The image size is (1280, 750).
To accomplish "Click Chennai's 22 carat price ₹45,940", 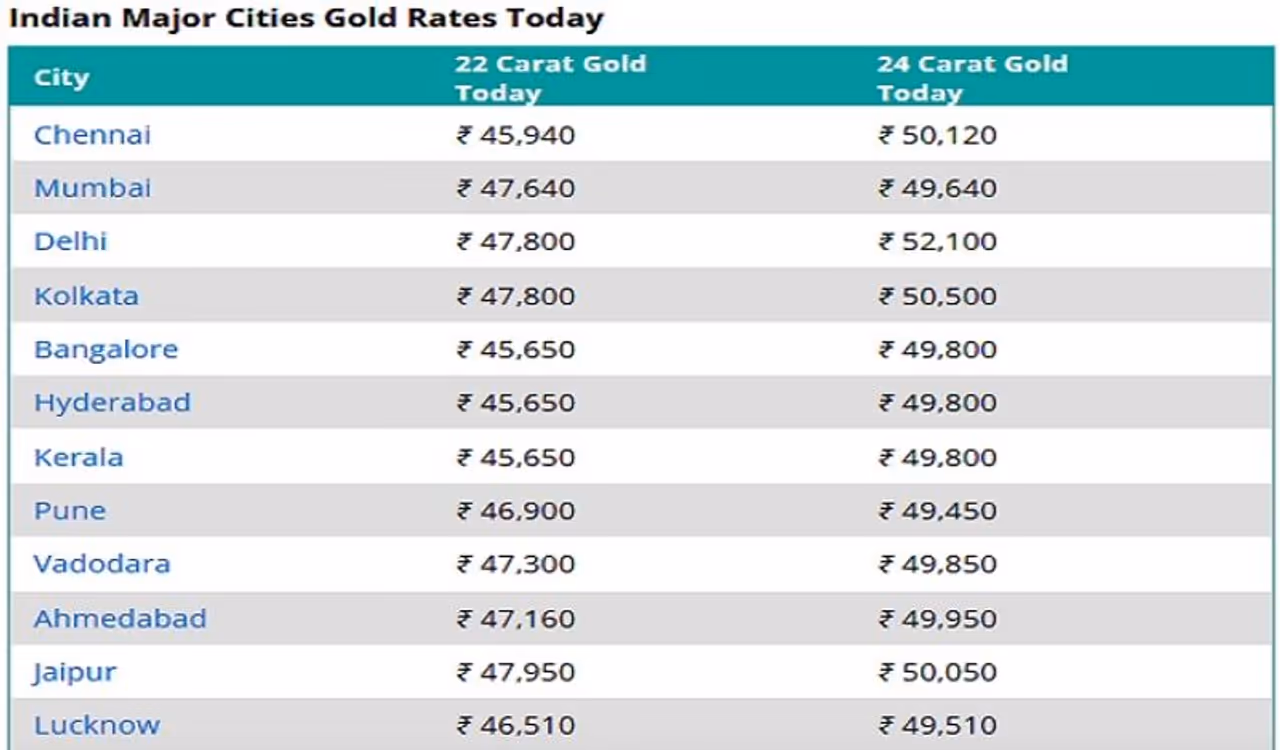I will coord(516,135).
